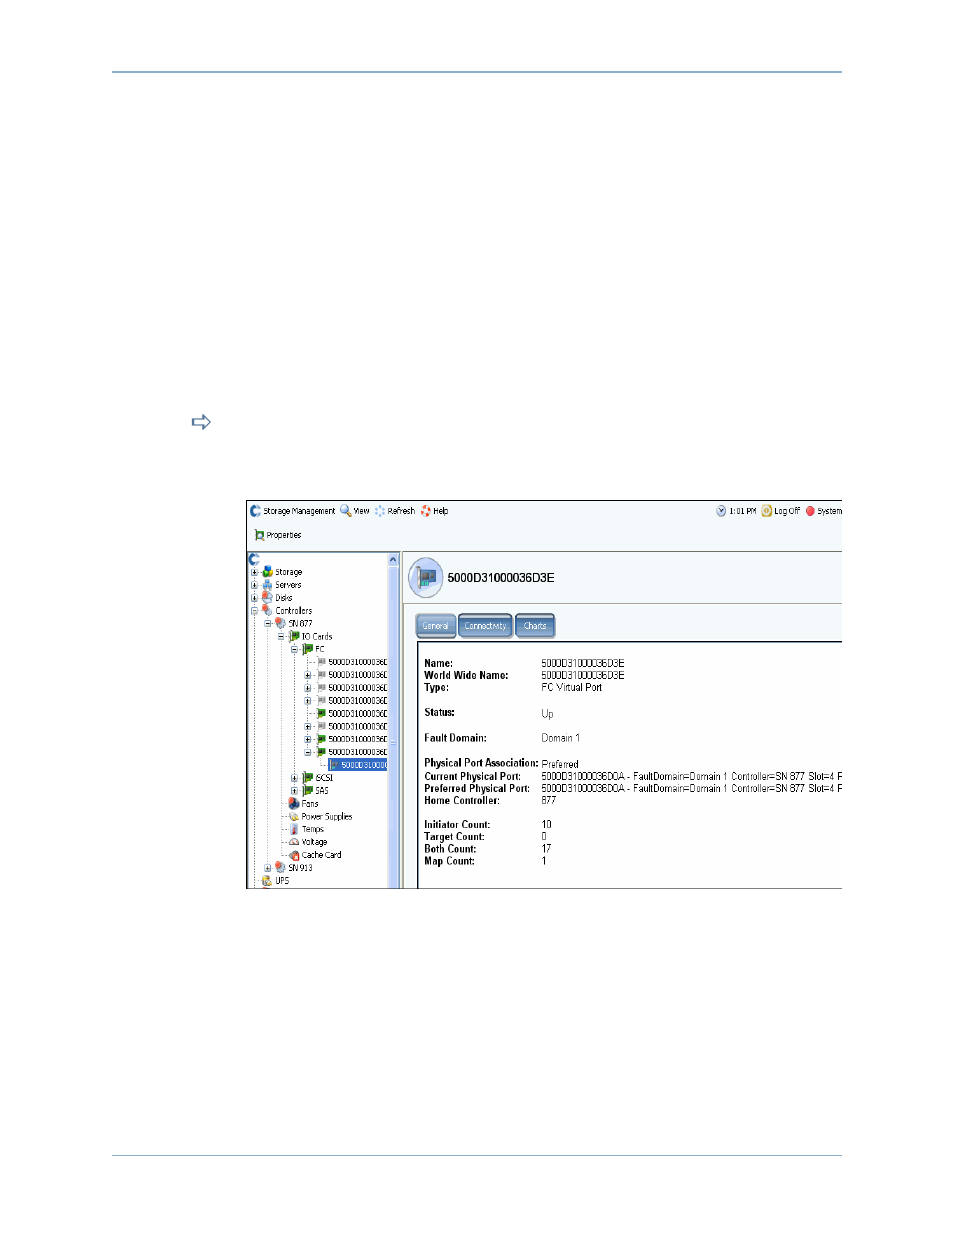The height and width of the screenshot is (1235, 954).
Task: Select the Storage node icon in tree
Action: click(267, 572)
